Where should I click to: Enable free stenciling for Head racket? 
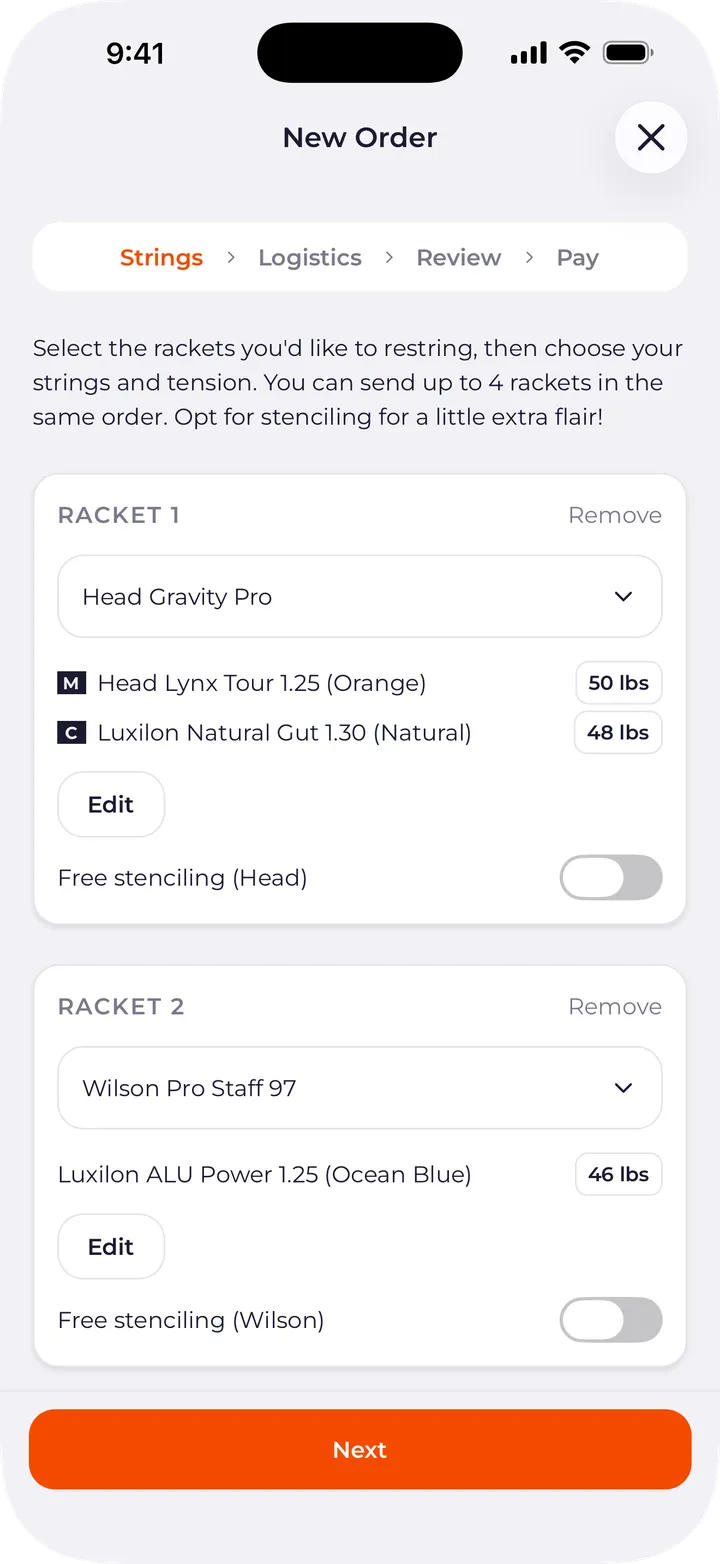(611, 878)
